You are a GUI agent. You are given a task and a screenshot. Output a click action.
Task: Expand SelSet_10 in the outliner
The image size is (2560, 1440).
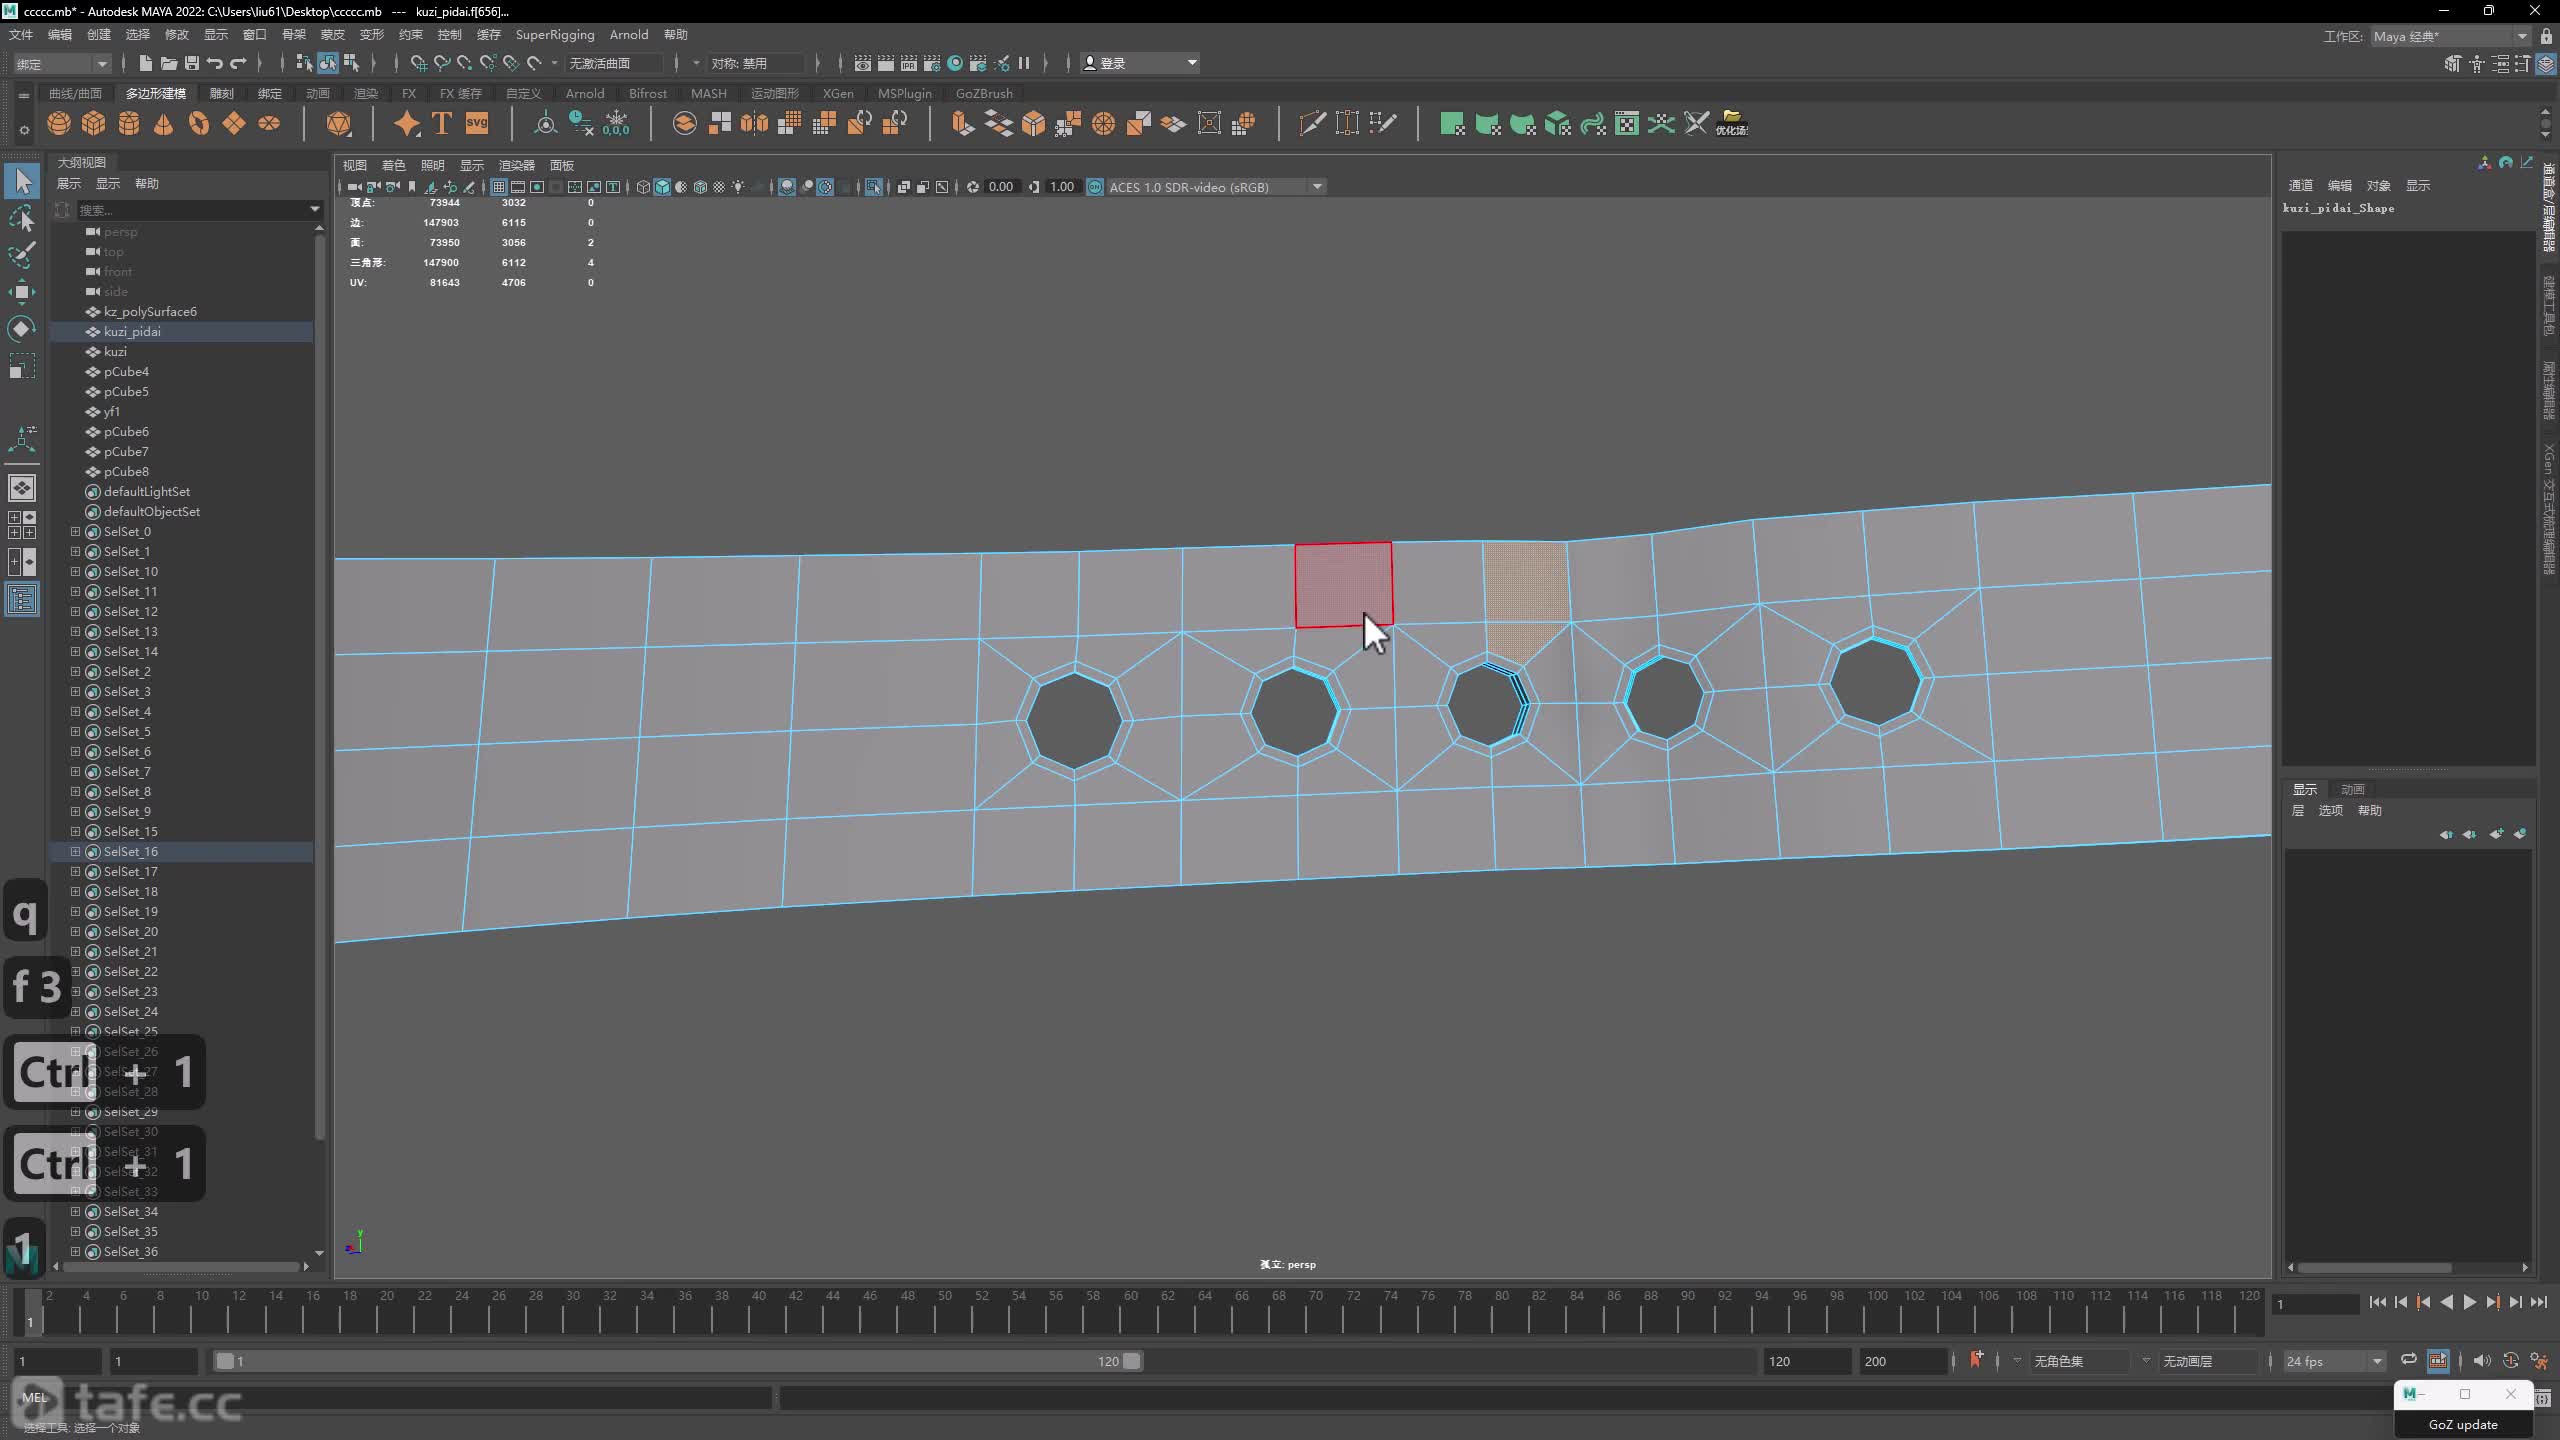[75, 571]
